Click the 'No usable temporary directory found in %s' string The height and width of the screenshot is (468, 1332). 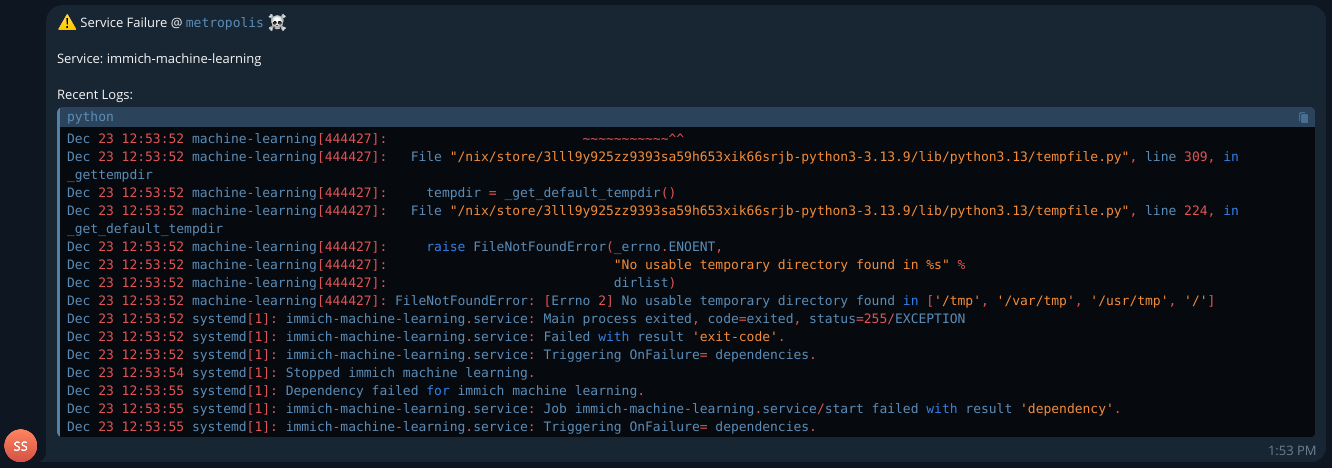(782, 265)
